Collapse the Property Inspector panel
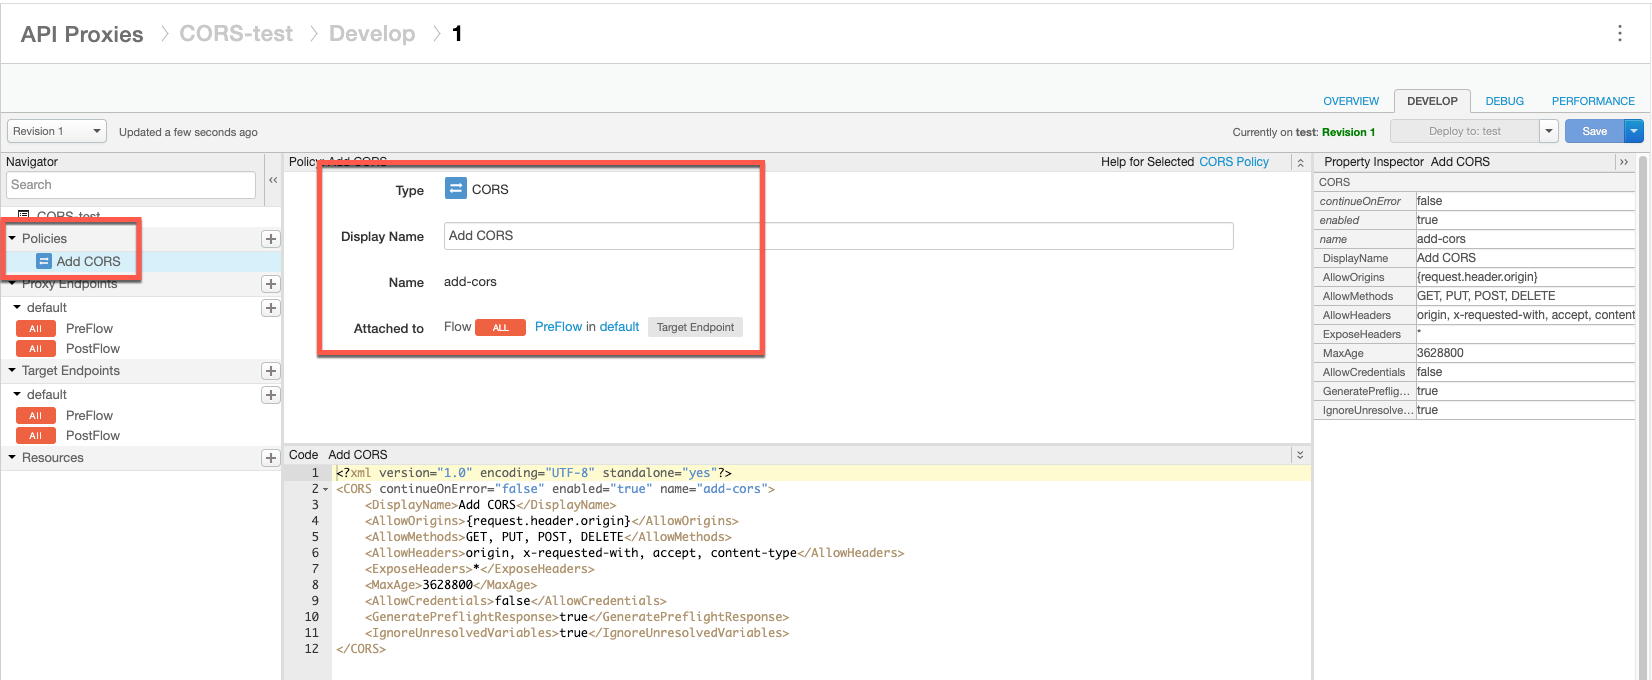Image resolution: width=1652 pixels, height=680 pixels. click(1624, 162)
